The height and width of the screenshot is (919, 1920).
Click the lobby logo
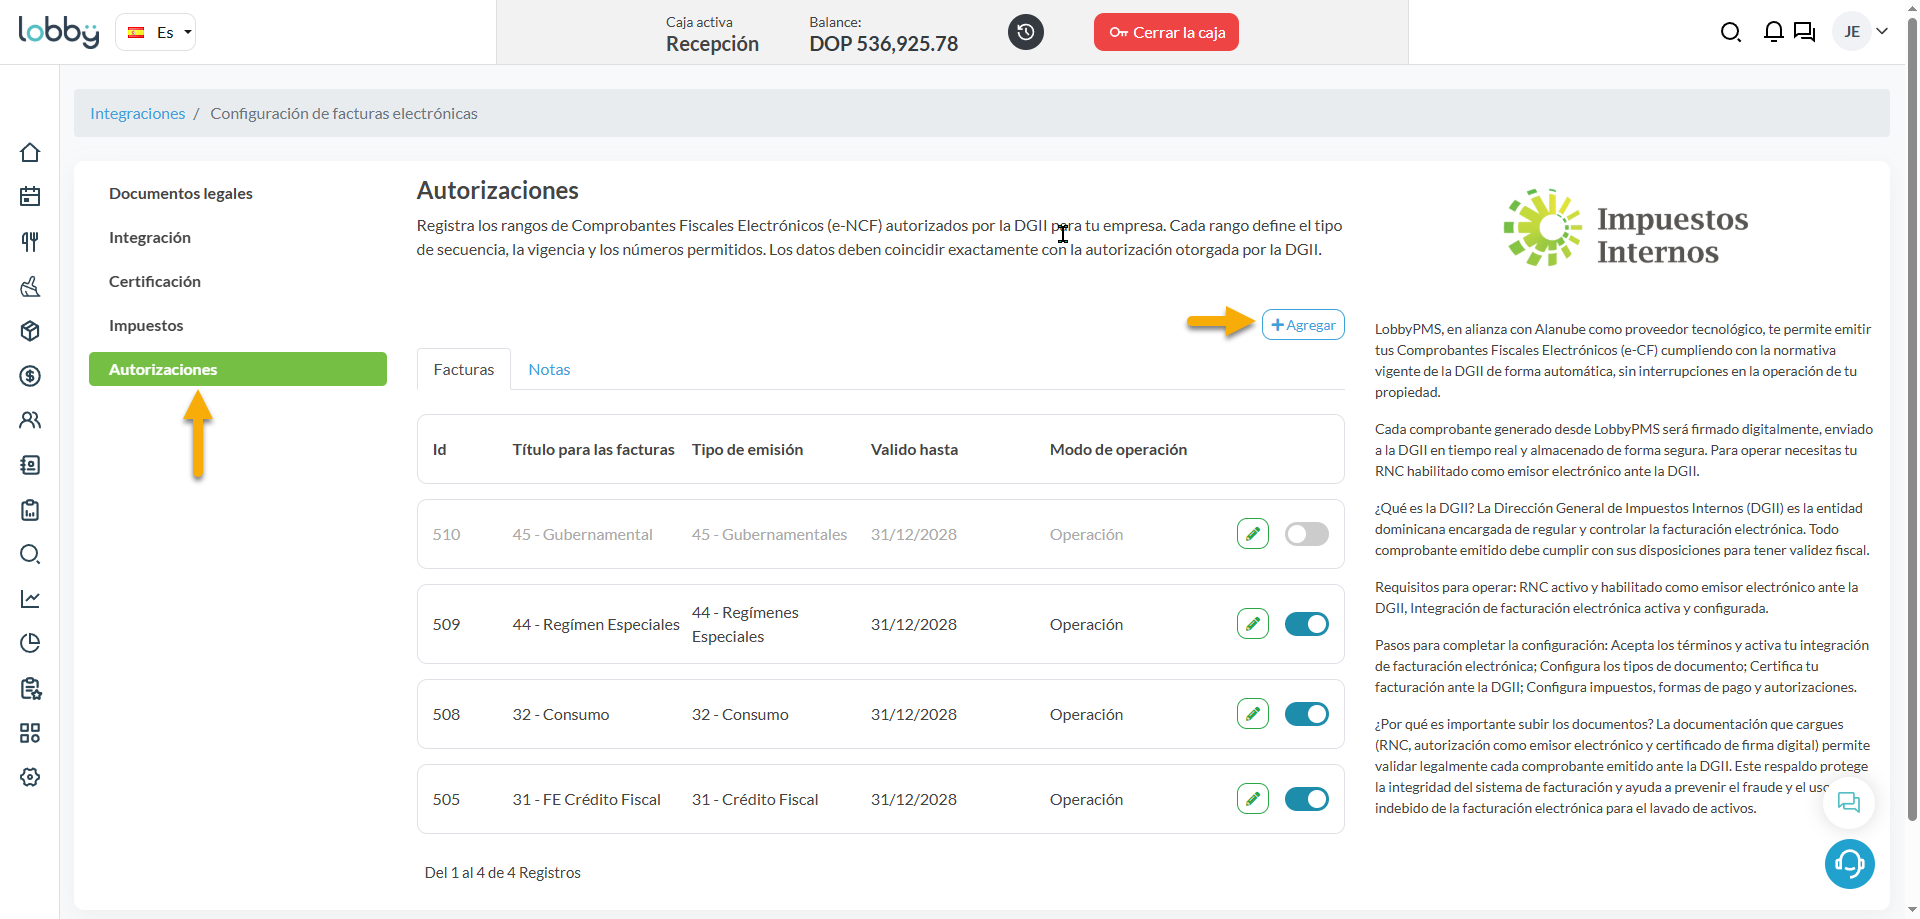tap(59, 32)
